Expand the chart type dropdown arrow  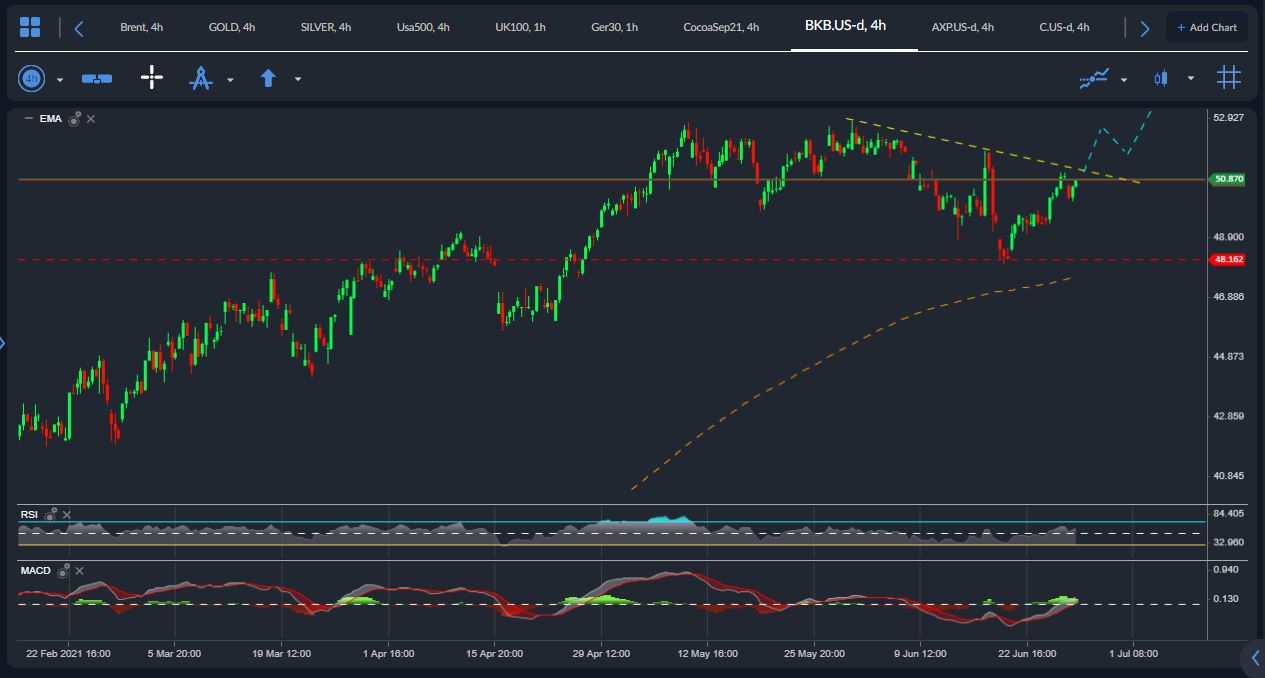tap(1190, 78)
